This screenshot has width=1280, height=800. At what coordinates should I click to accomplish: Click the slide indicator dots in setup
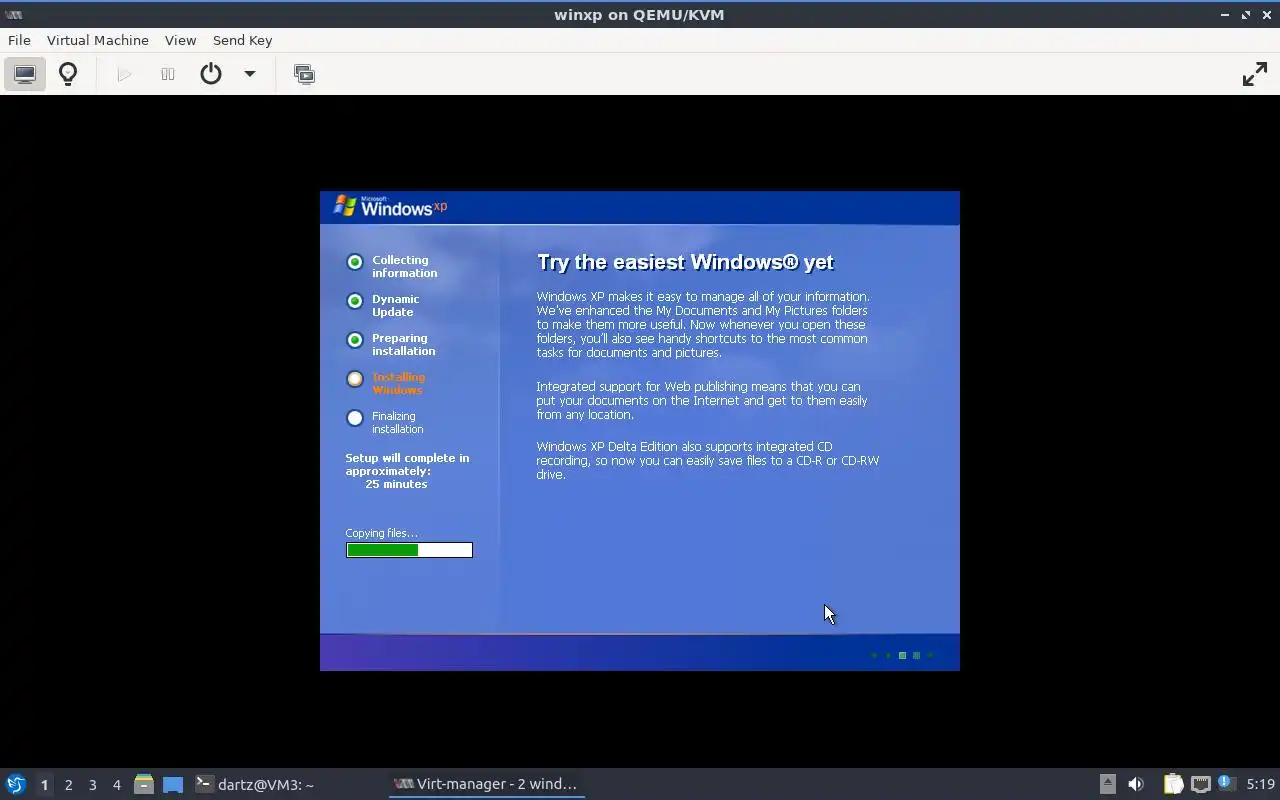[x=902, y=656]
